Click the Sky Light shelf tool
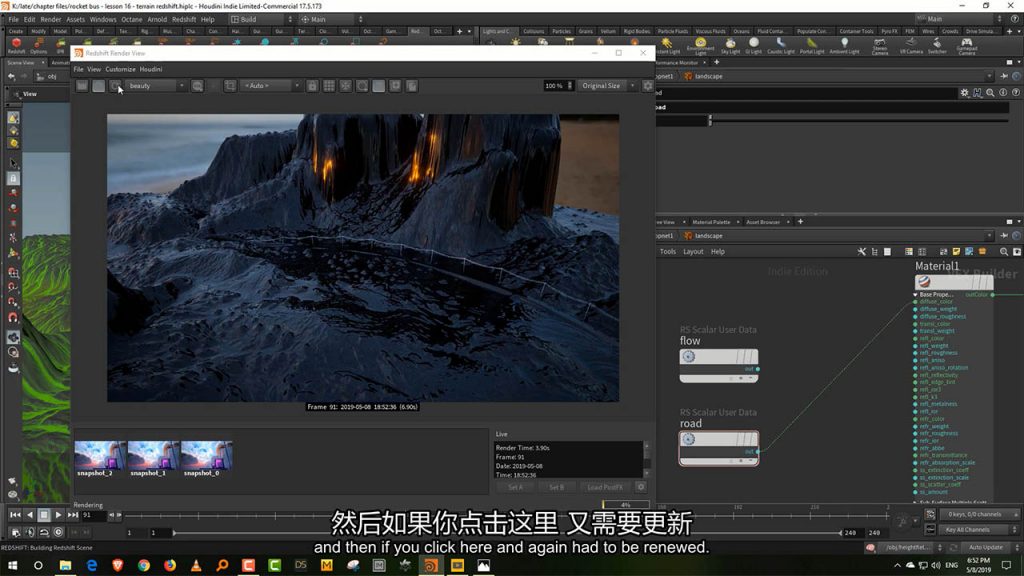The width and height of the screenshot is (1024, 576). point(731,46)
